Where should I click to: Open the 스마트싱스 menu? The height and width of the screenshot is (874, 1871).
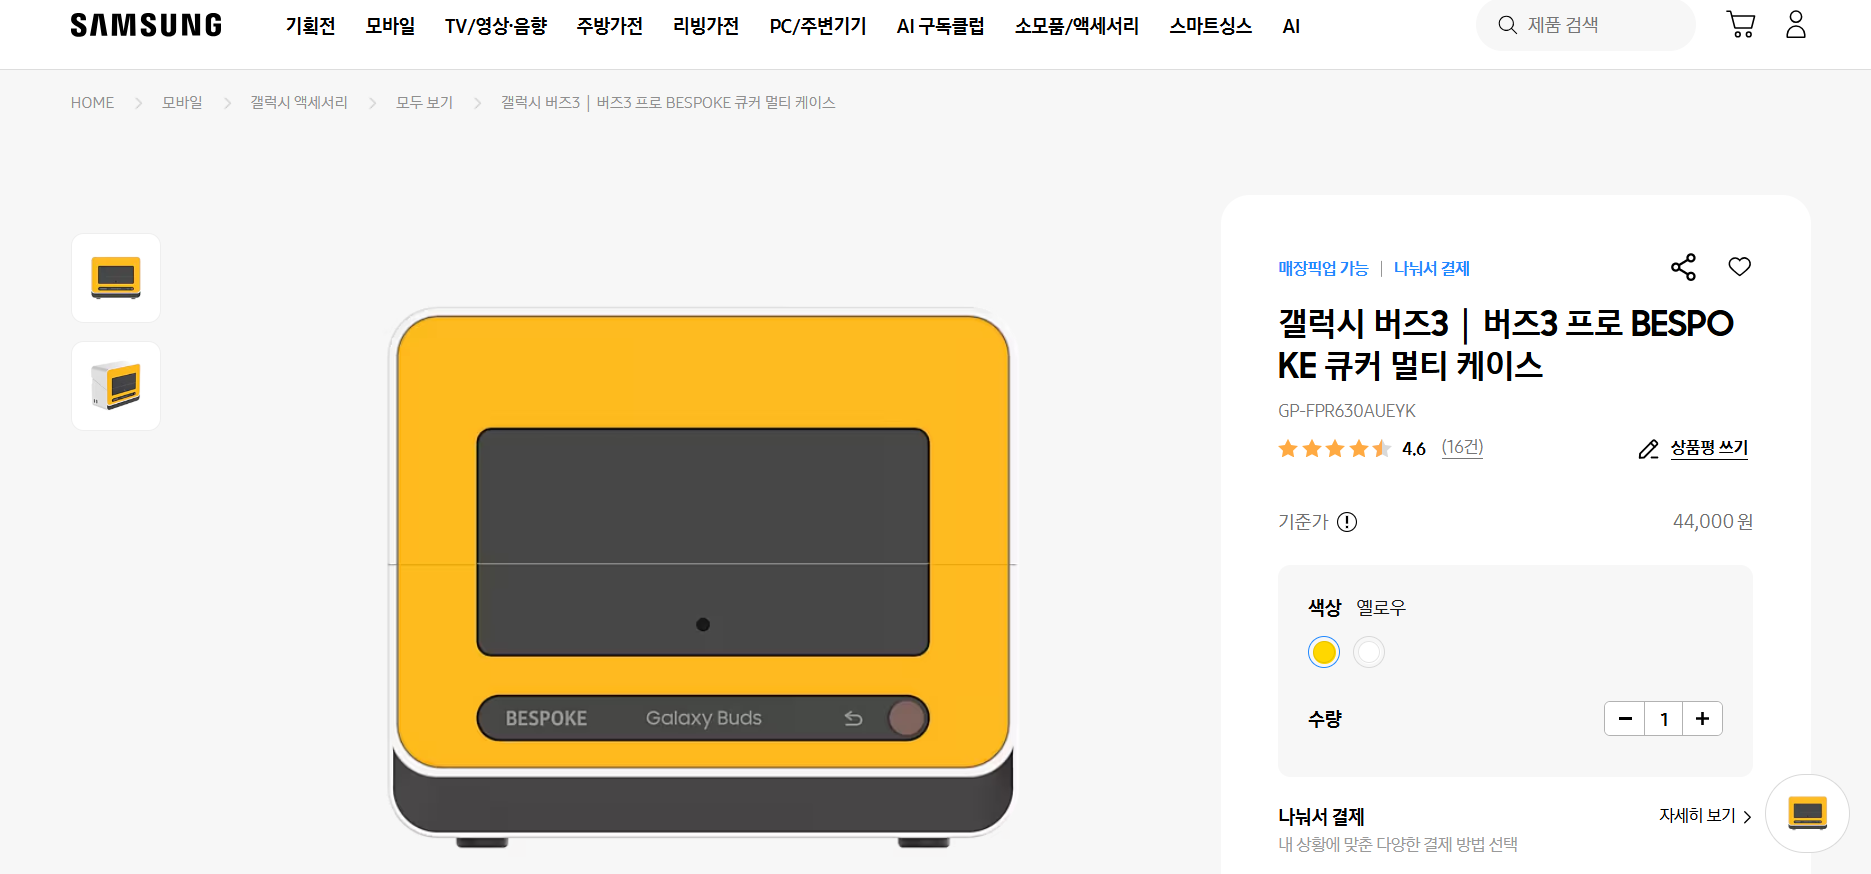tap(1211, 26)
